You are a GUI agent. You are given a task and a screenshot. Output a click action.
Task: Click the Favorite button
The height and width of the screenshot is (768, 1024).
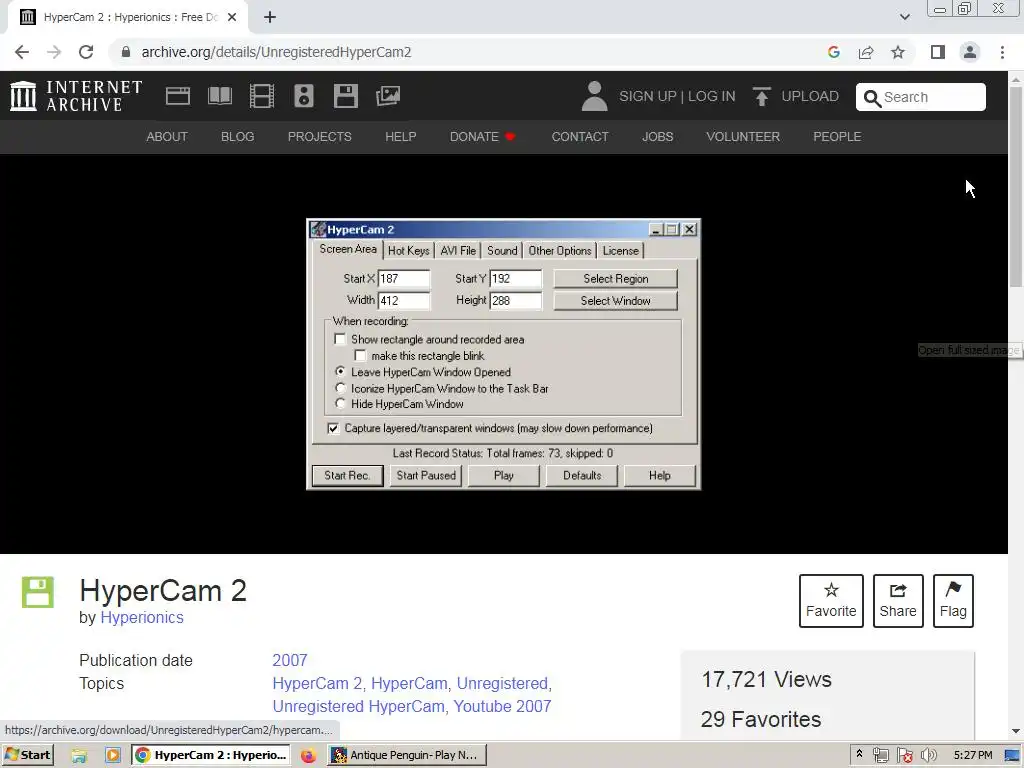tap(831, 601)
